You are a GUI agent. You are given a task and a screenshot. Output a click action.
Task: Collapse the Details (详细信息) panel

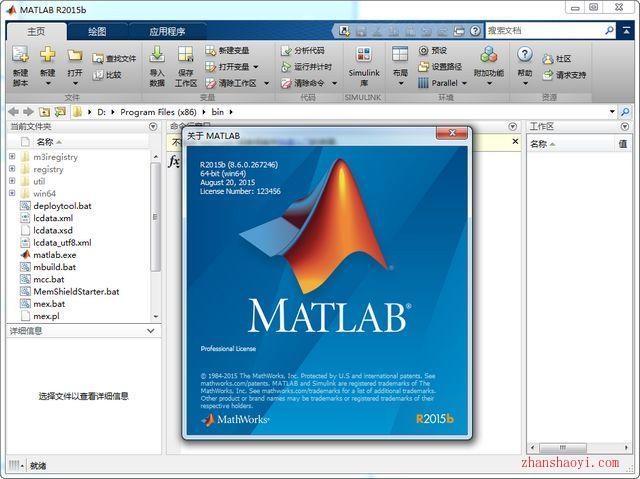[x=151, y=331]
